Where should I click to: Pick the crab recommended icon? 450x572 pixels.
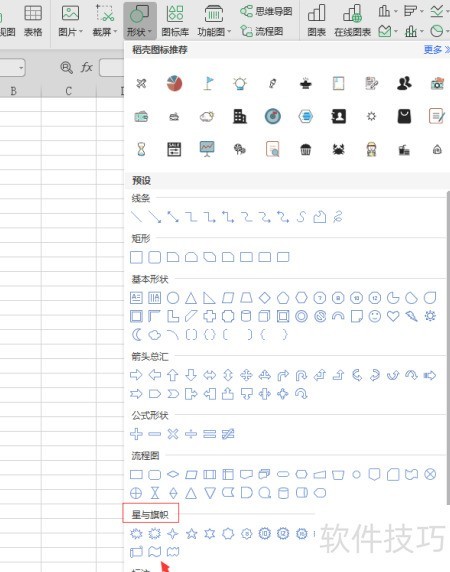pos(338,150)
